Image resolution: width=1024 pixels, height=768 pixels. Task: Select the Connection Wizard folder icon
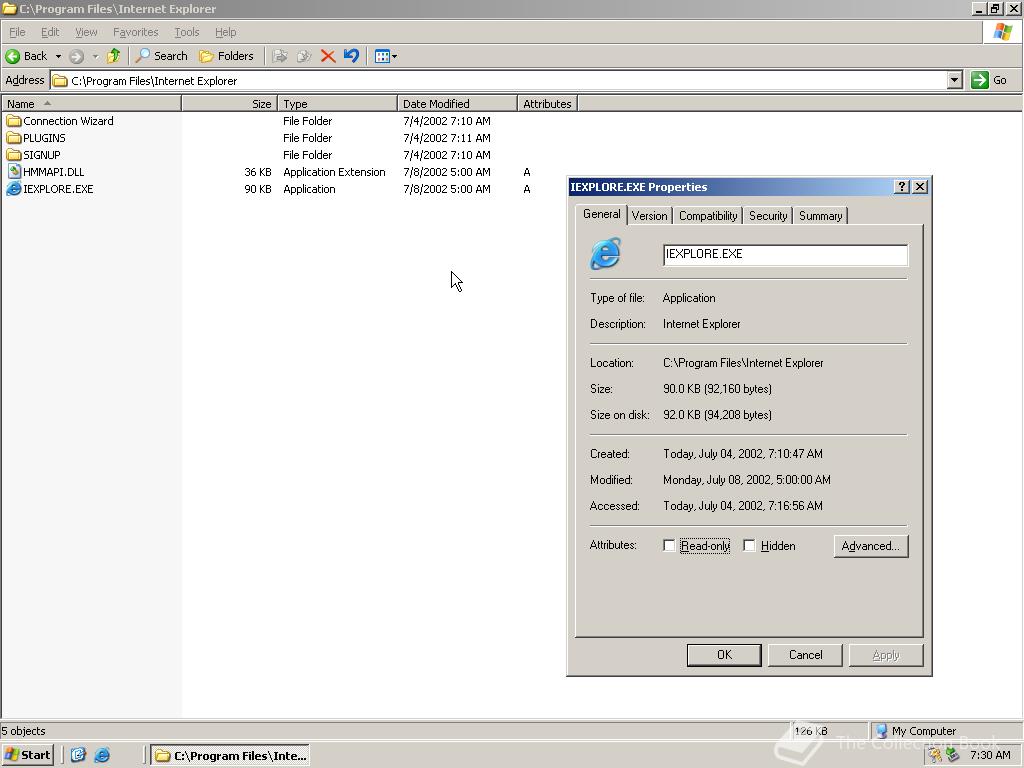pyautogui.click(x=14, y=121)
